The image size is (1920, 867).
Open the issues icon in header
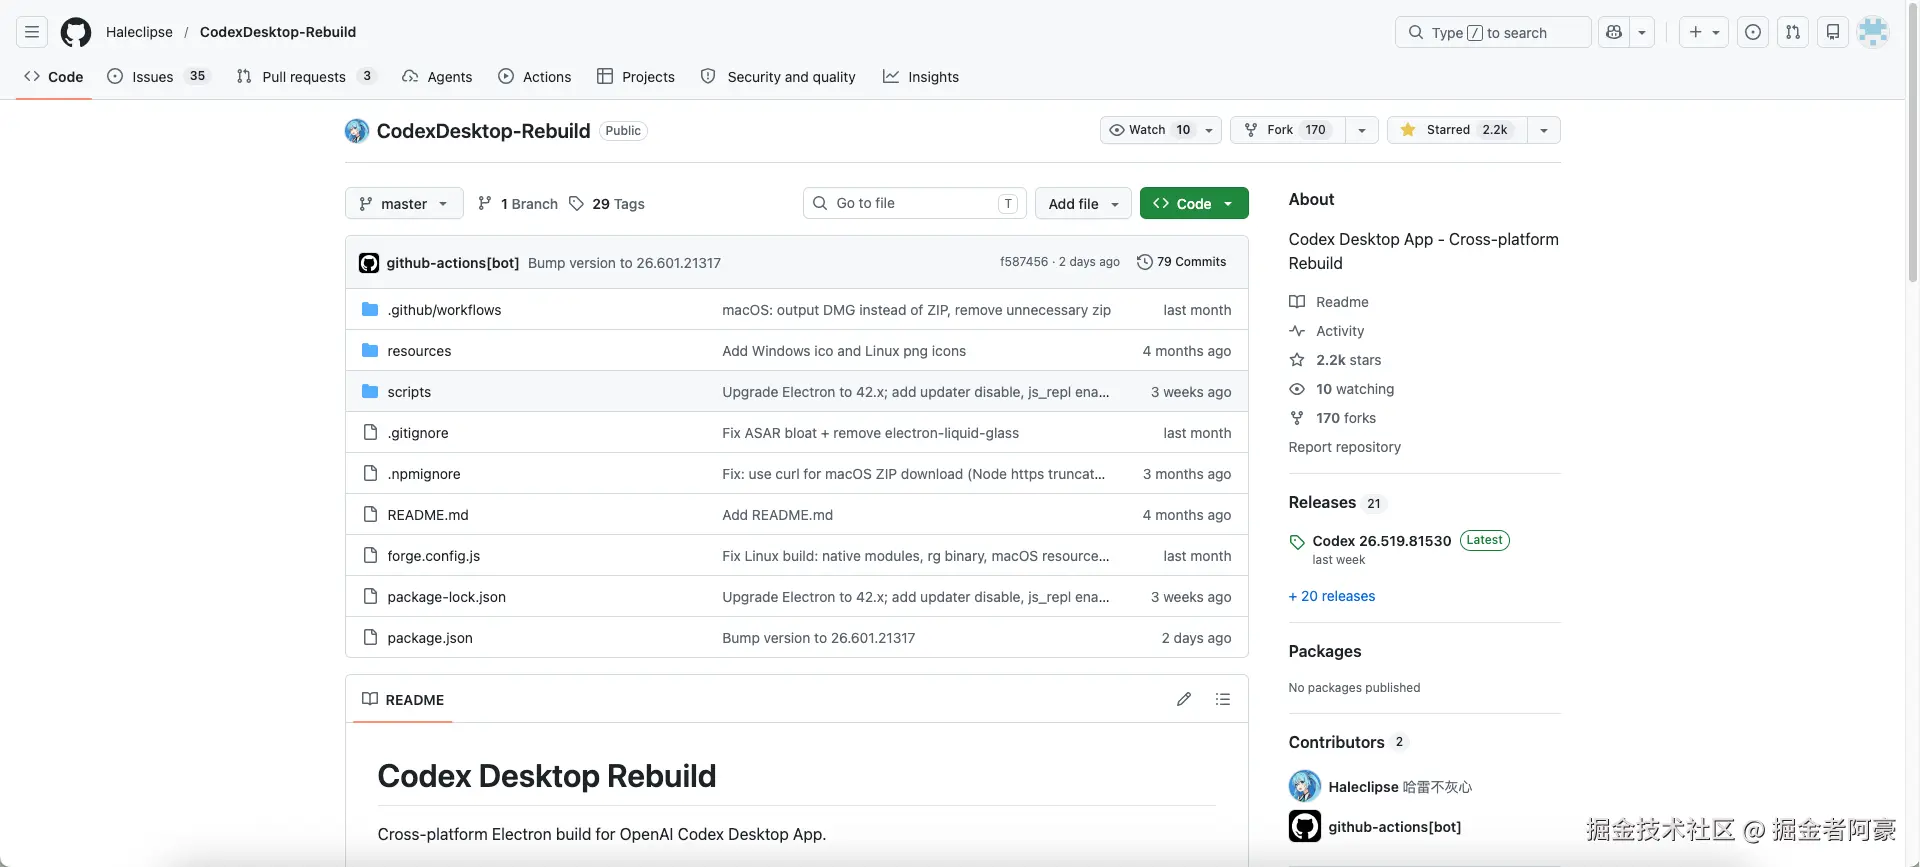[1753, 32]
